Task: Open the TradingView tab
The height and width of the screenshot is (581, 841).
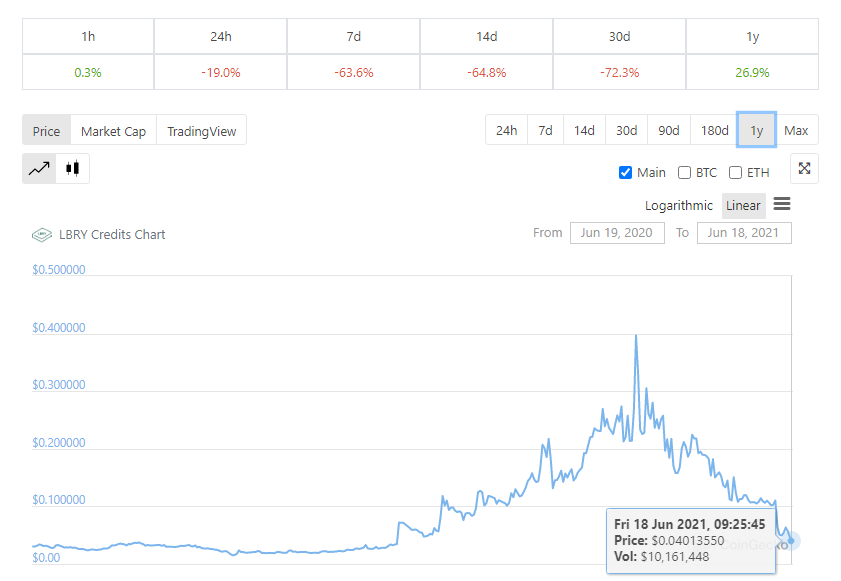Action: point(202,131)
